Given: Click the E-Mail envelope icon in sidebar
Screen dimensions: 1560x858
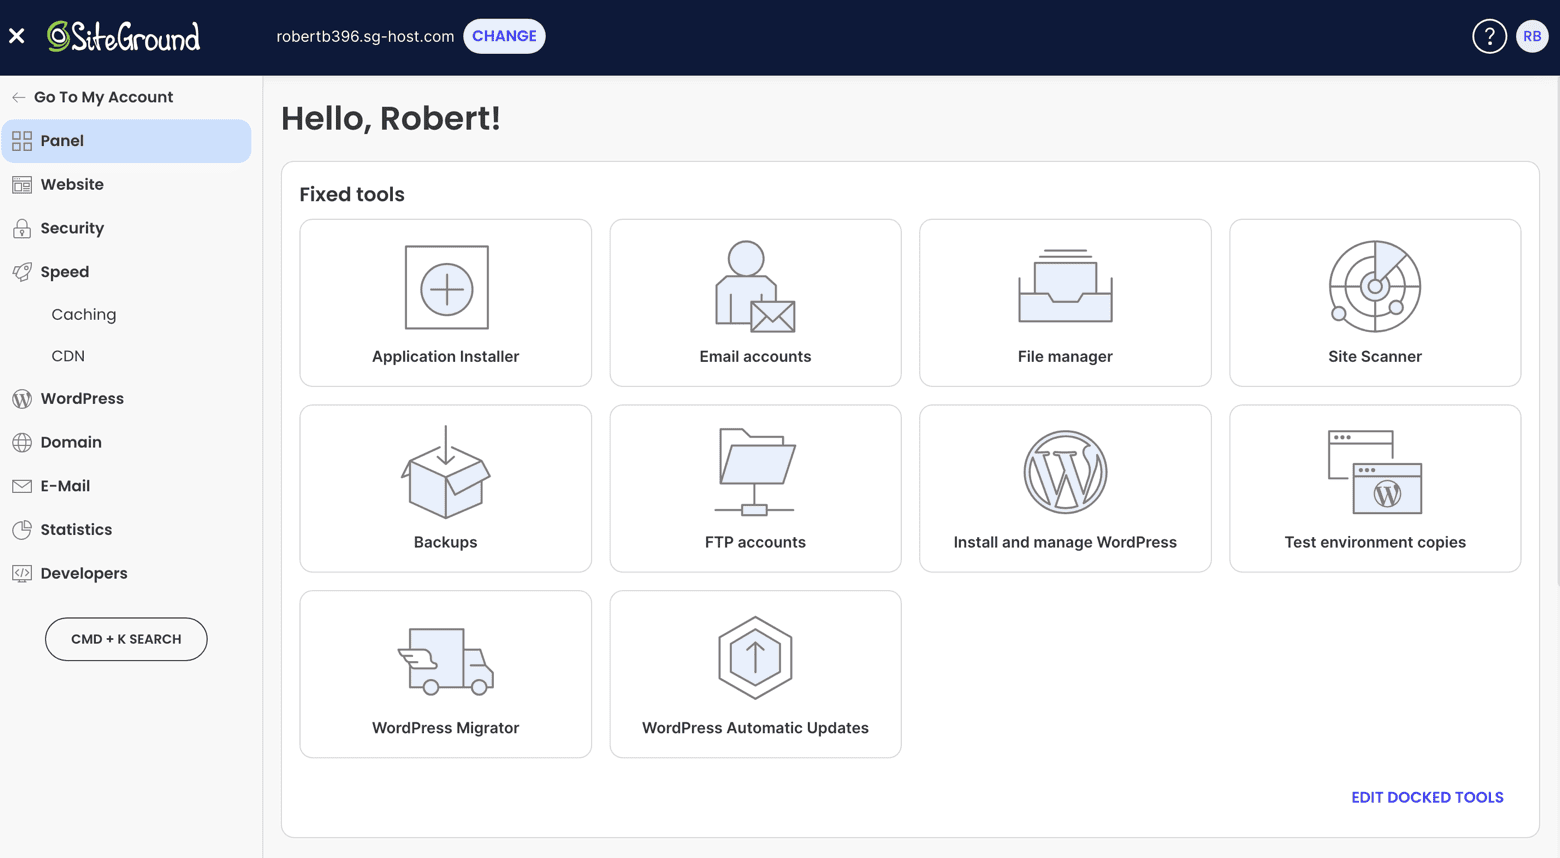Looking at the screenshot, I should (22, 486).
